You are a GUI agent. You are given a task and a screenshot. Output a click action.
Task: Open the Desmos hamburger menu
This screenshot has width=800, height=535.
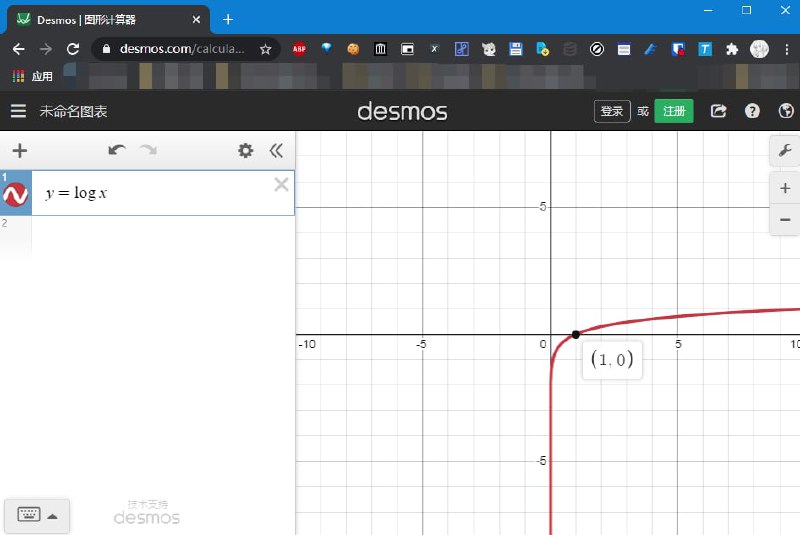18,112
